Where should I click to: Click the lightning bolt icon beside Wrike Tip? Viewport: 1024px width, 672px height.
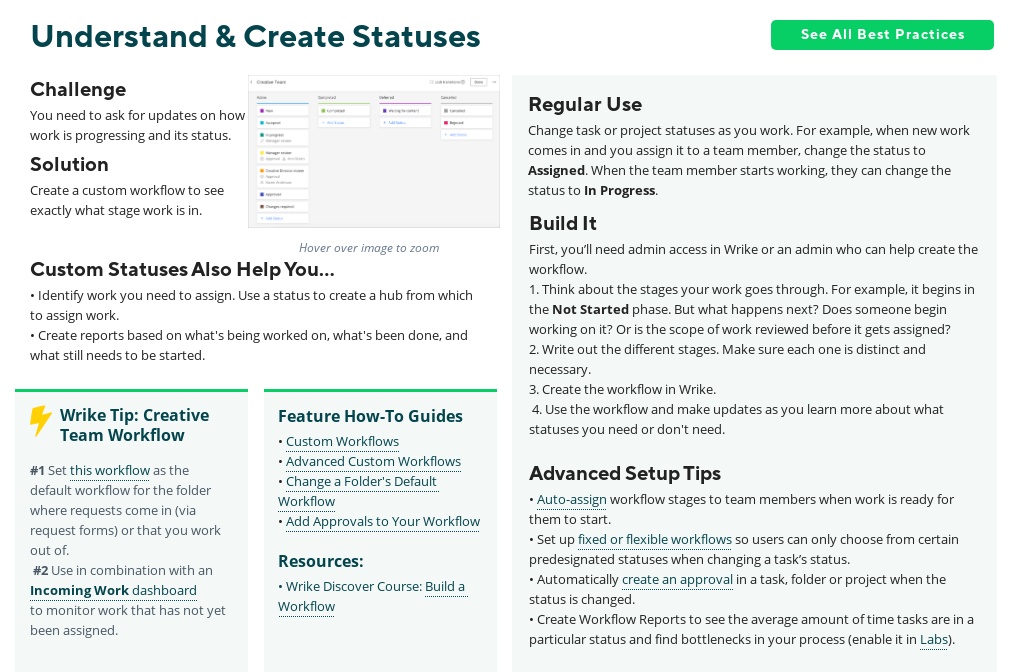[x=41, y=422]
